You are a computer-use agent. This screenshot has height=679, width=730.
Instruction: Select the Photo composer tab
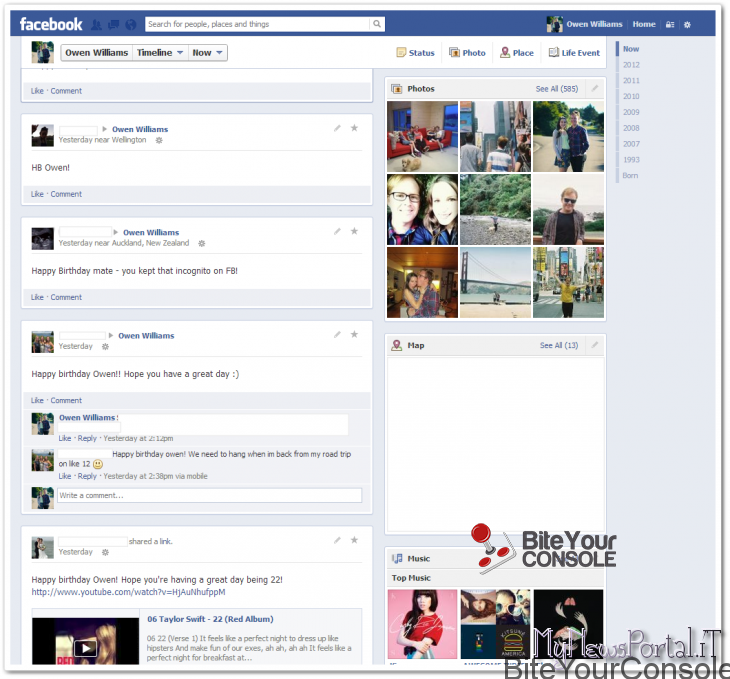coord(467,53)
